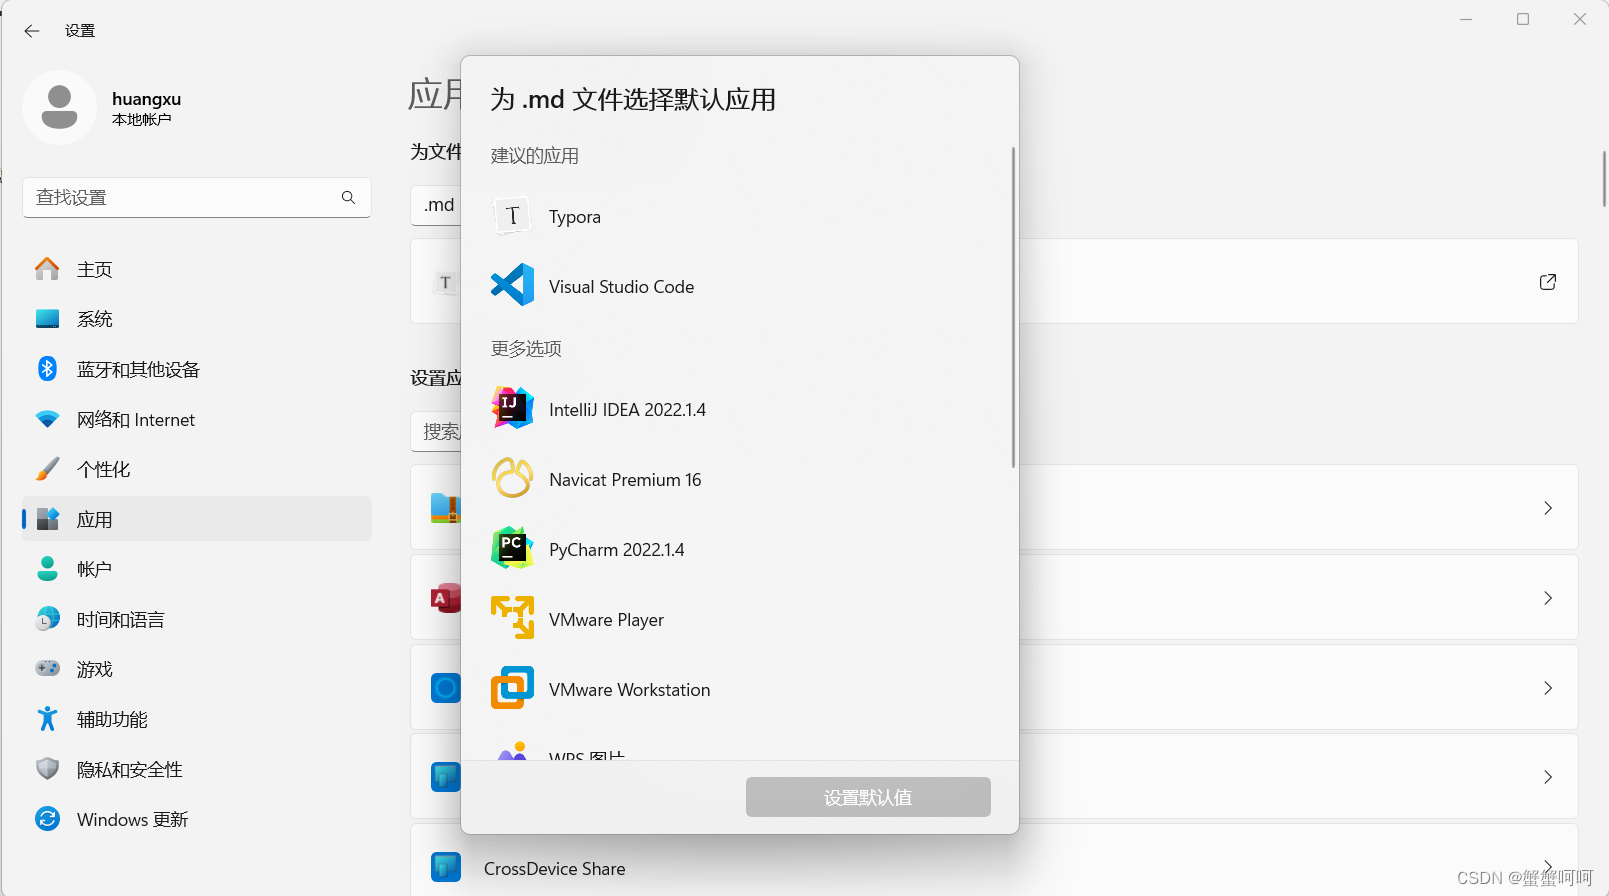1609x896 pixels.
Task: Choose Visual Studio Code from list
Action: pos(740,286)
